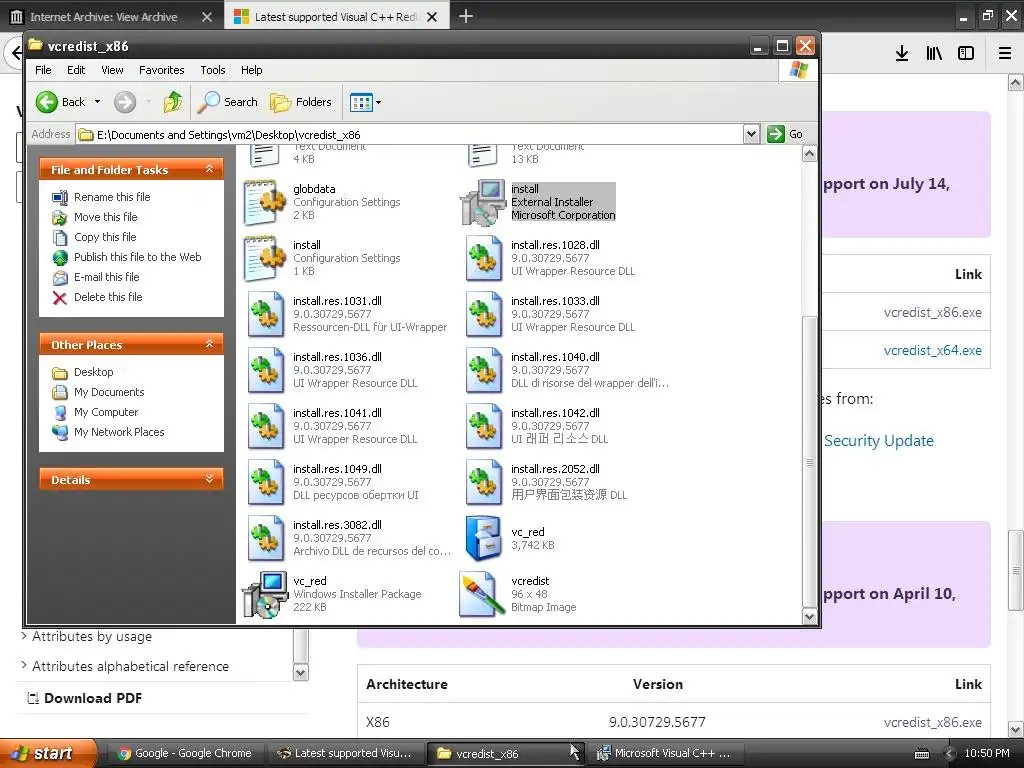Select install.res.1028.dll icon
Viewport: 1024px width, 768px height.
pos(483,258)
